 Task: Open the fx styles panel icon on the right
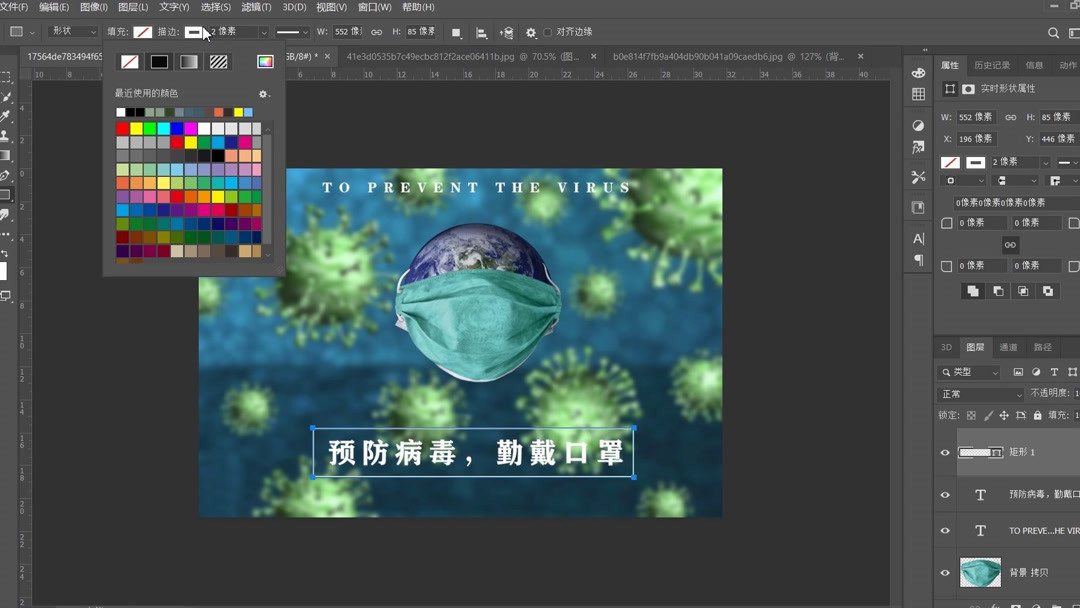click(917, 147)
